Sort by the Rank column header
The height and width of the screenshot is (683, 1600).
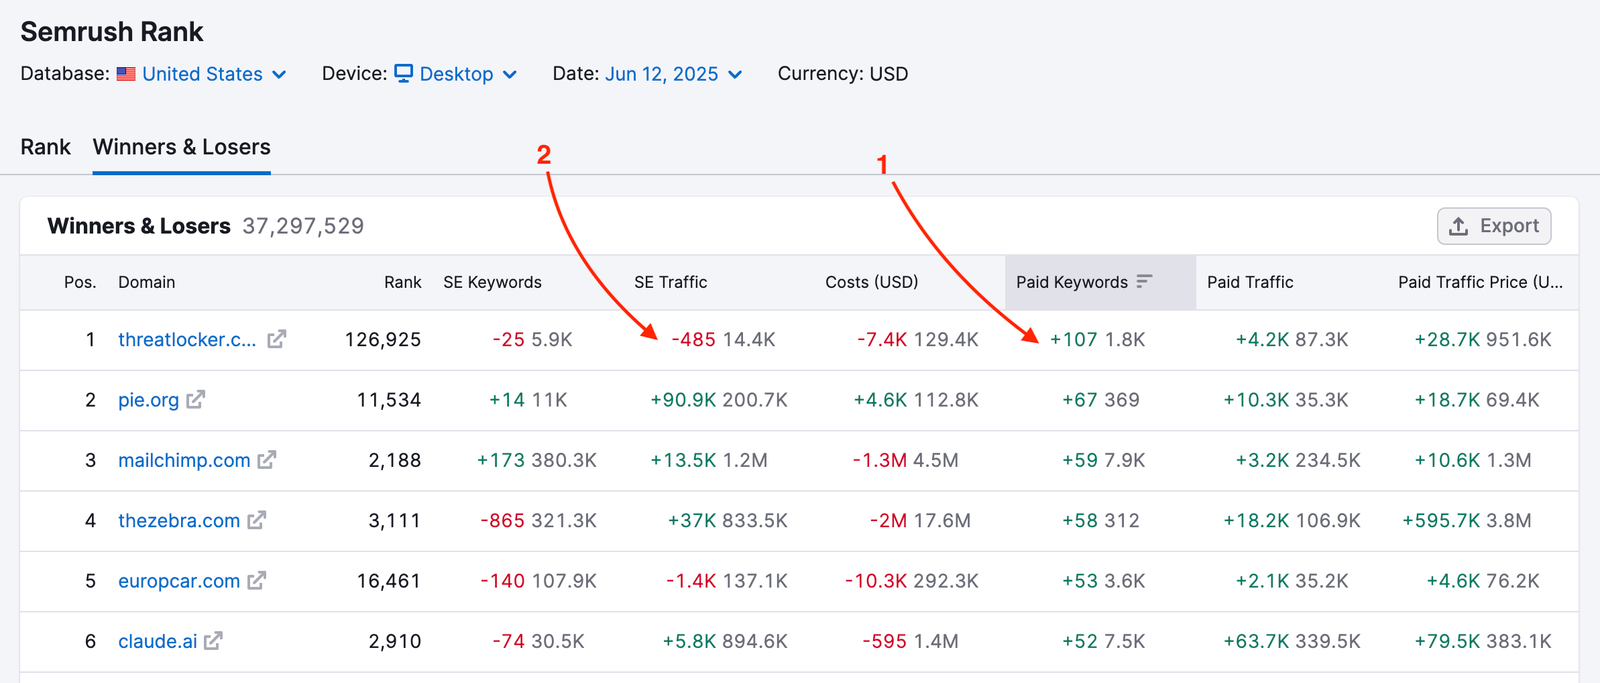point(402,282)
